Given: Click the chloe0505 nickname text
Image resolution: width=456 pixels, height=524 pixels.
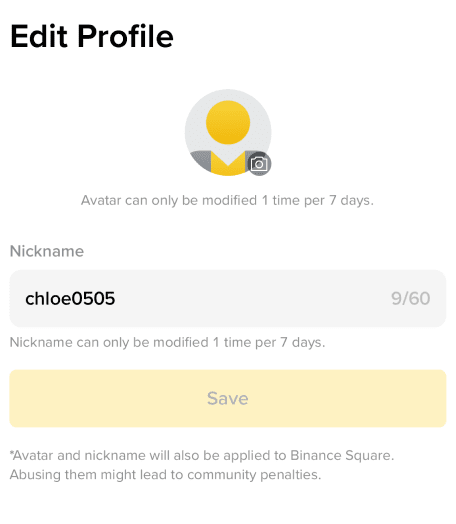Looking at the screenshot, I should point(70,298).
